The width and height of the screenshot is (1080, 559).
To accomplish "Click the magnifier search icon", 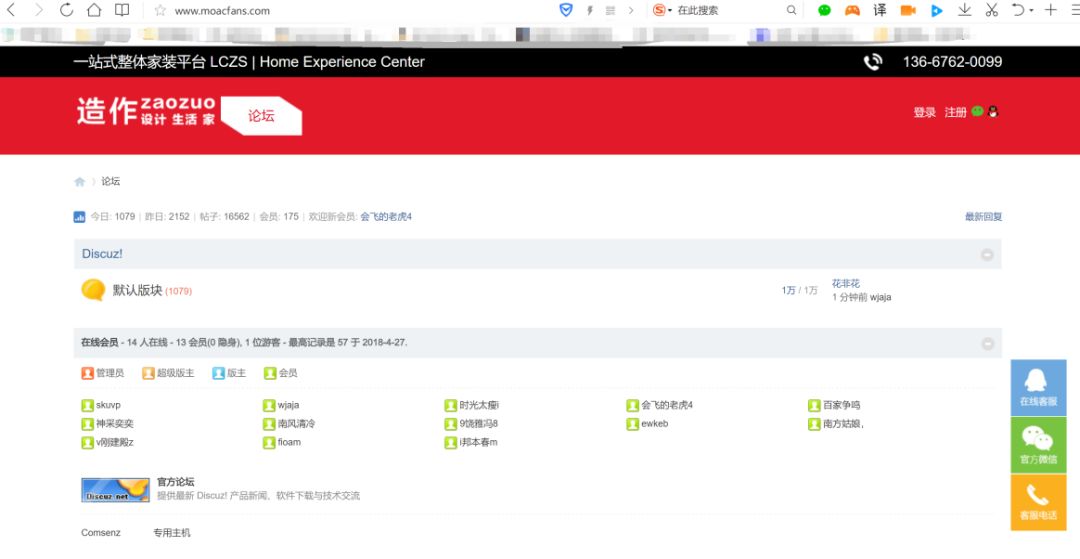I will 791,10.
